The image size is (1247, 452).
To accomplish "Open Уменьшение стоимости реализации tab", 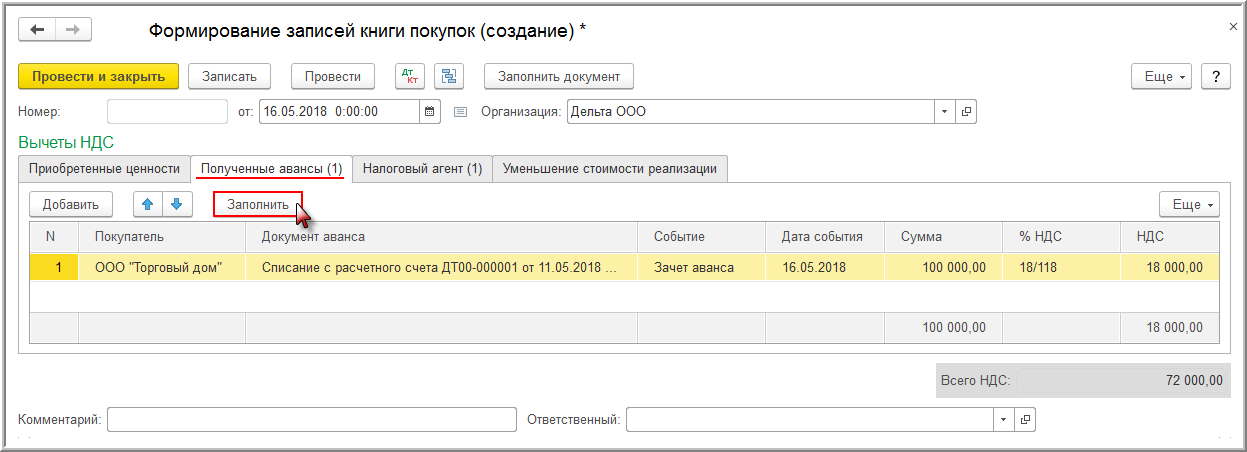I will (610, 169).
